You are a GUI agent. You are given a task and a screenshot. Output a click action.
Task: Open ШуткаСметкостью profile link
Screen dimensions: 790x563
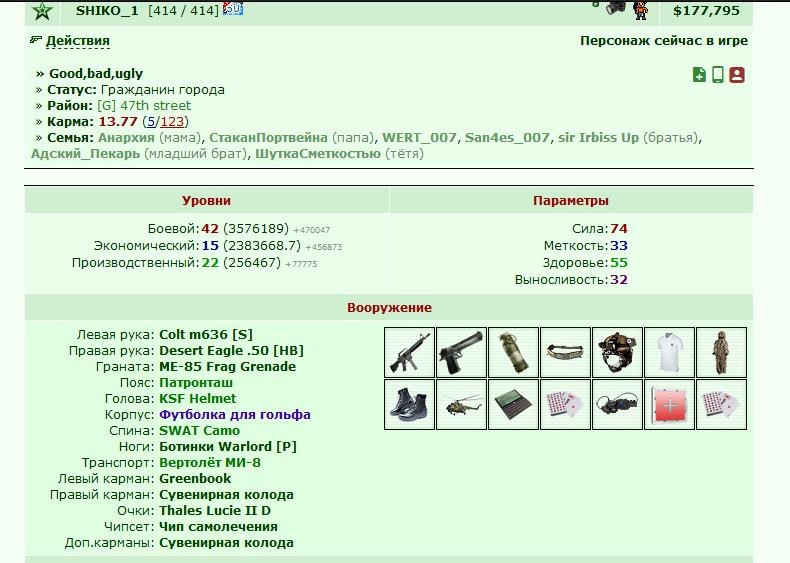pos(318,154)
